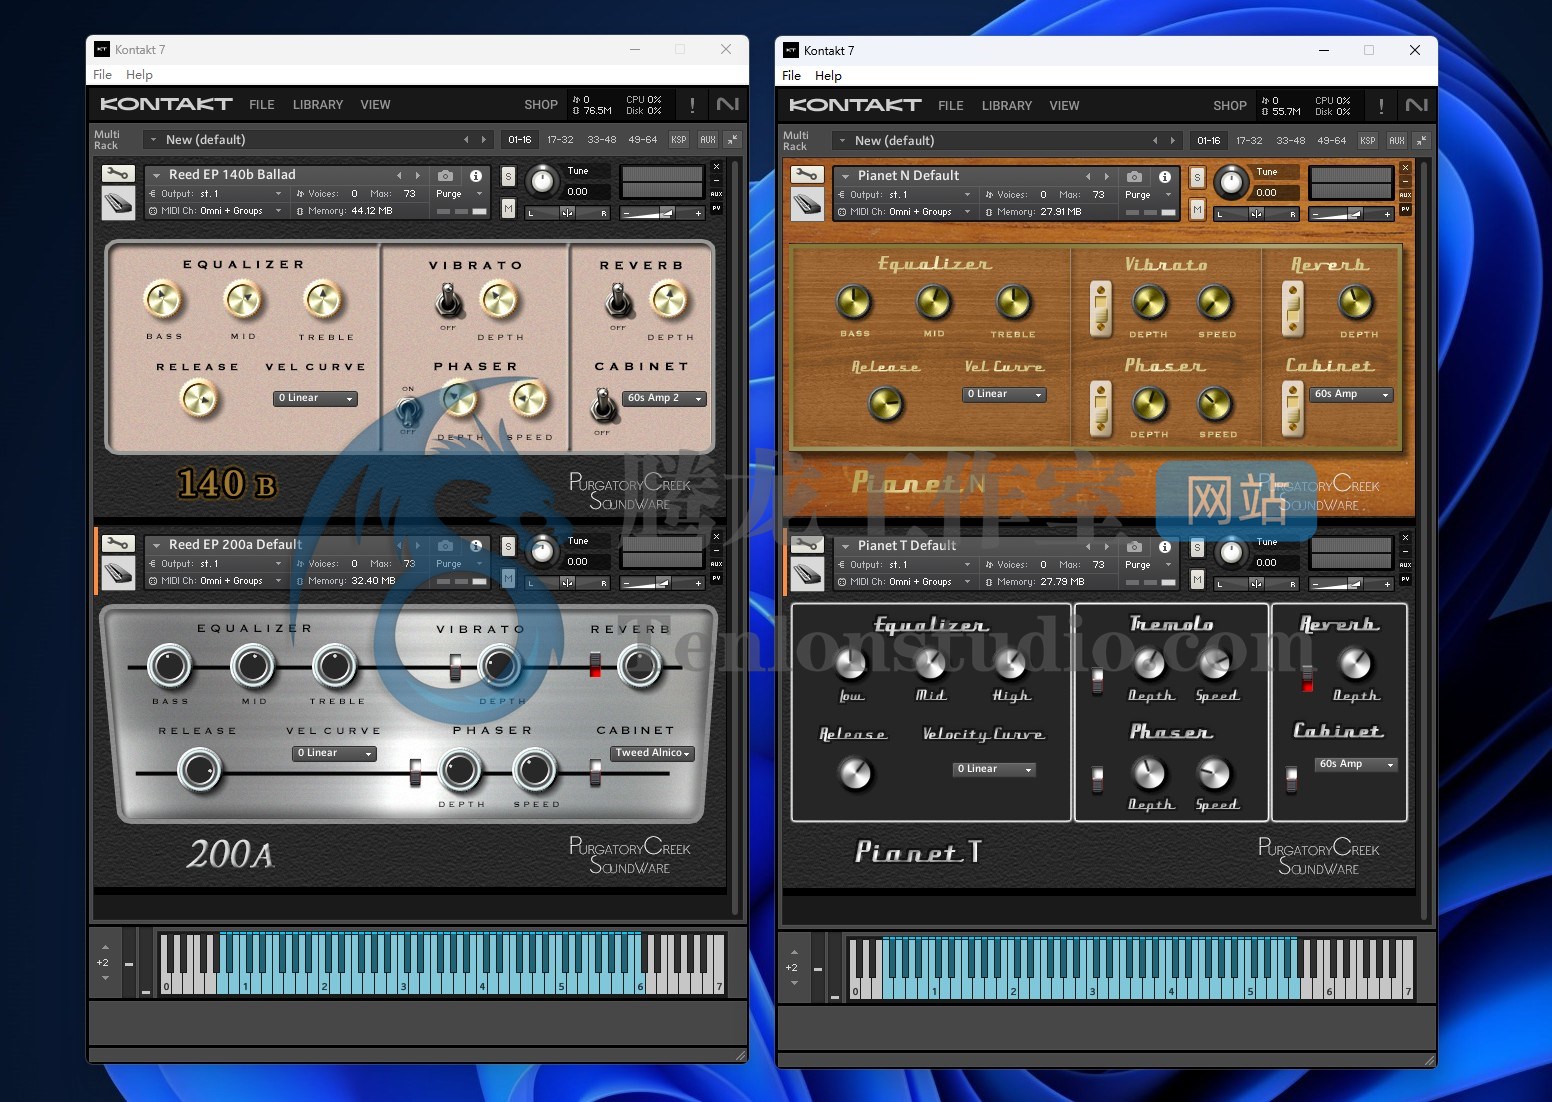
Task: Click keyboard instrument icon of Reed EP 200a Default
Action: pyautogui.click(x=118, y=573)
